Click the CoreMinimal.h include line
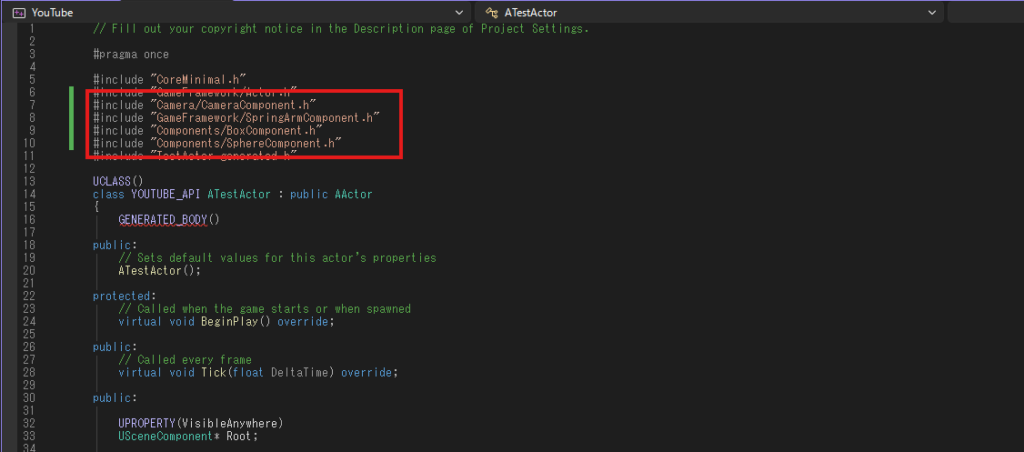1024x452 pixels. [169, 78]
